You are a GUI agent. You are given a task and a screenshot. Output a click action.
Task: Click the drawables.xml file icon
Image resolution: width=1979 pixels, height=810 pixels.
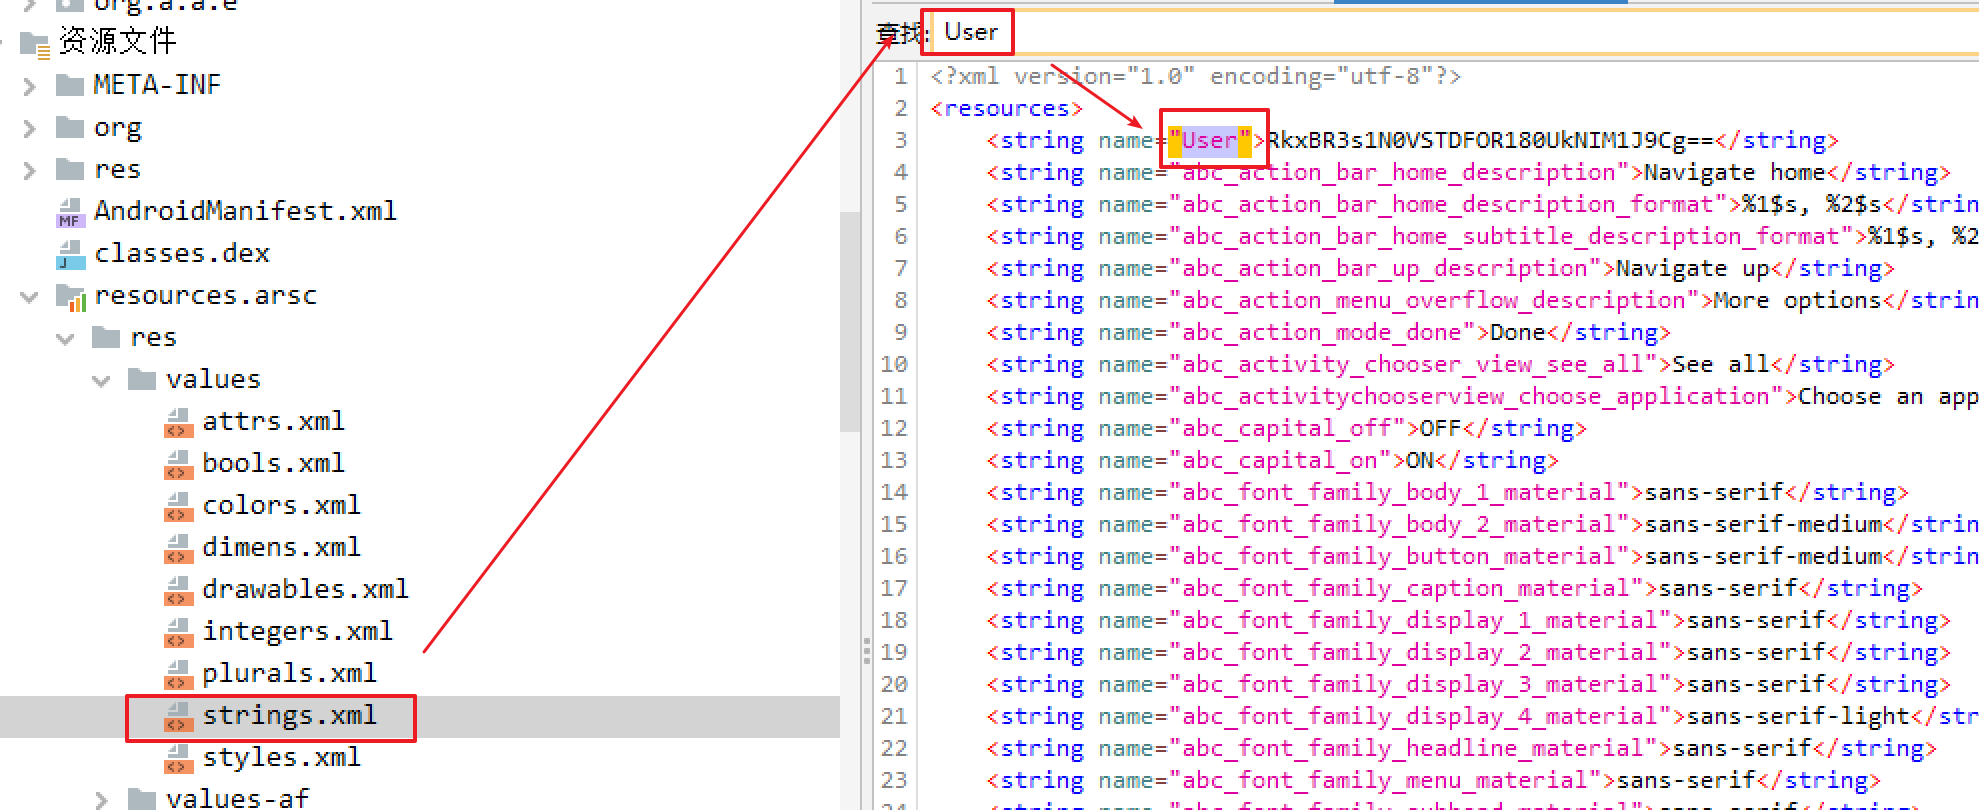click(x=178, y=590)
